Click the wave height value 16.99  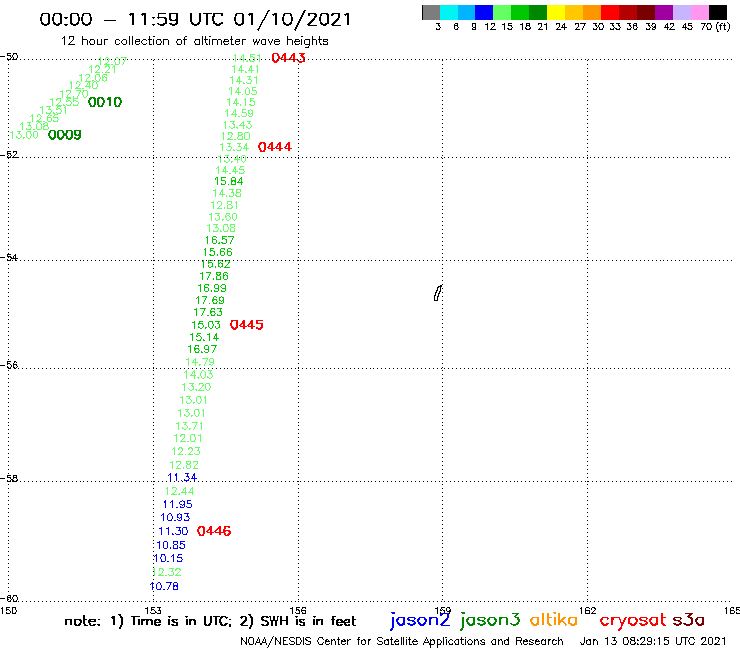tap(212, 288)
